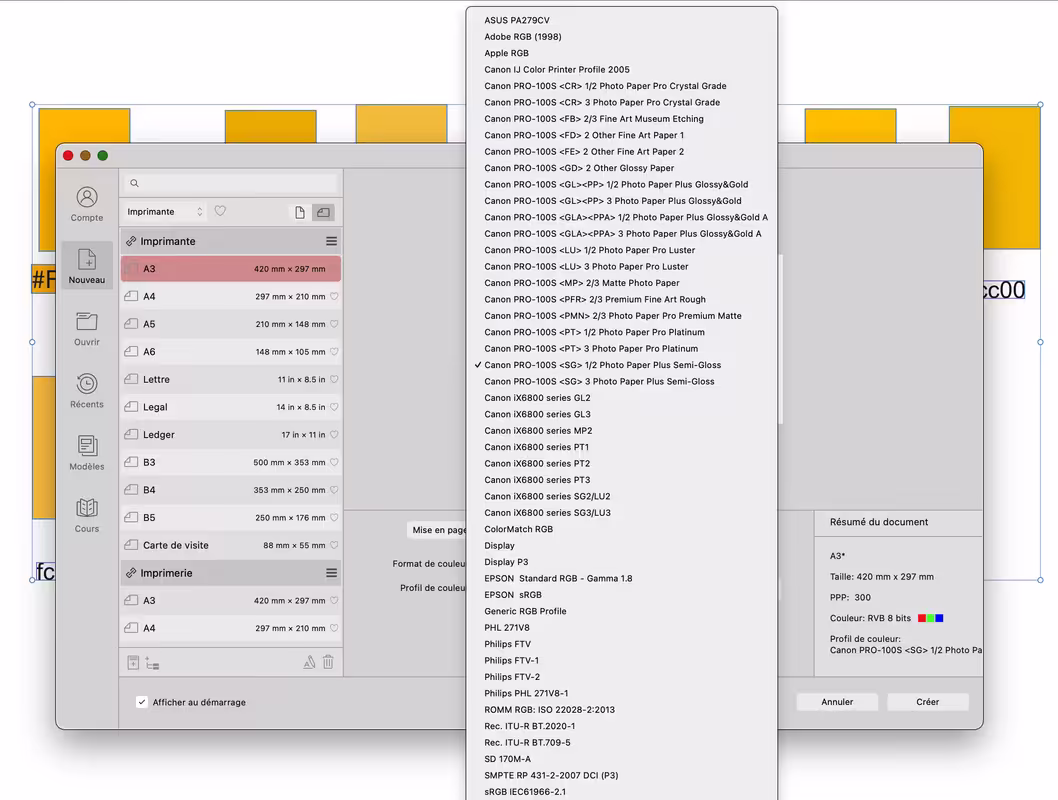Add a new preset with the plus icon
The width and height of the screenshot is (1058, 800).
coord(133,662)
